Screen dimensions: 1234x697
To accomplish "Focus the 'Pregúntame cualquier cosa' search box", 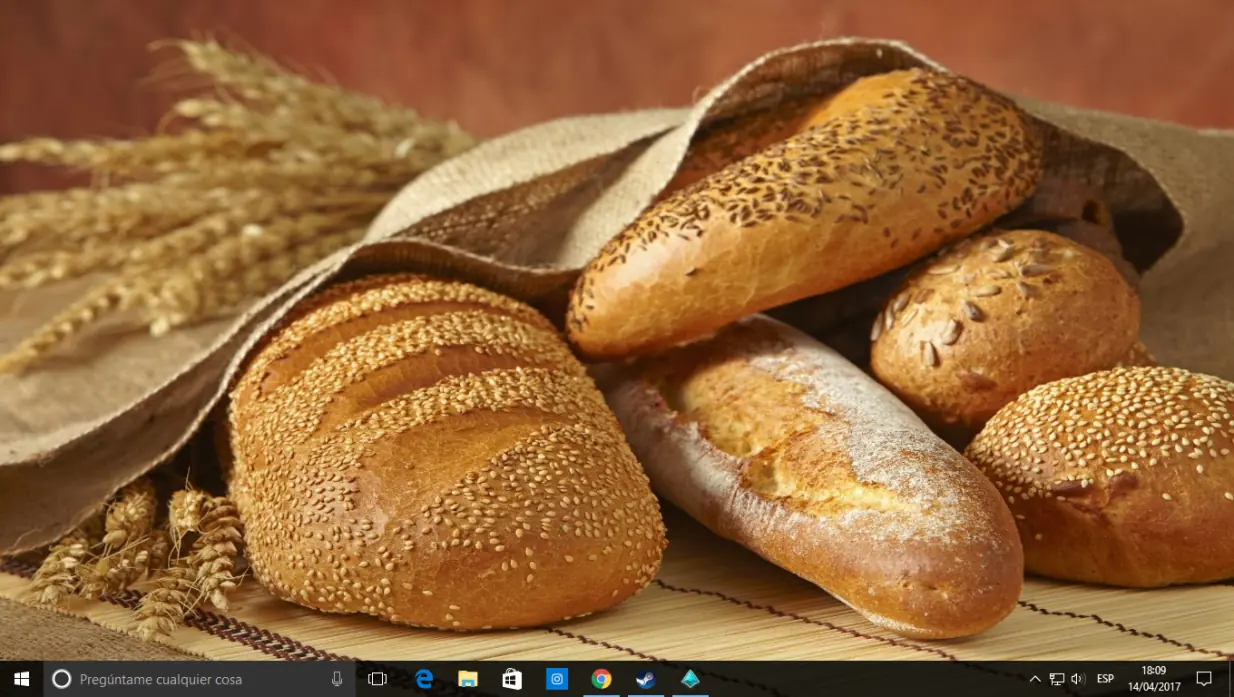I will (x=199, y=679).
